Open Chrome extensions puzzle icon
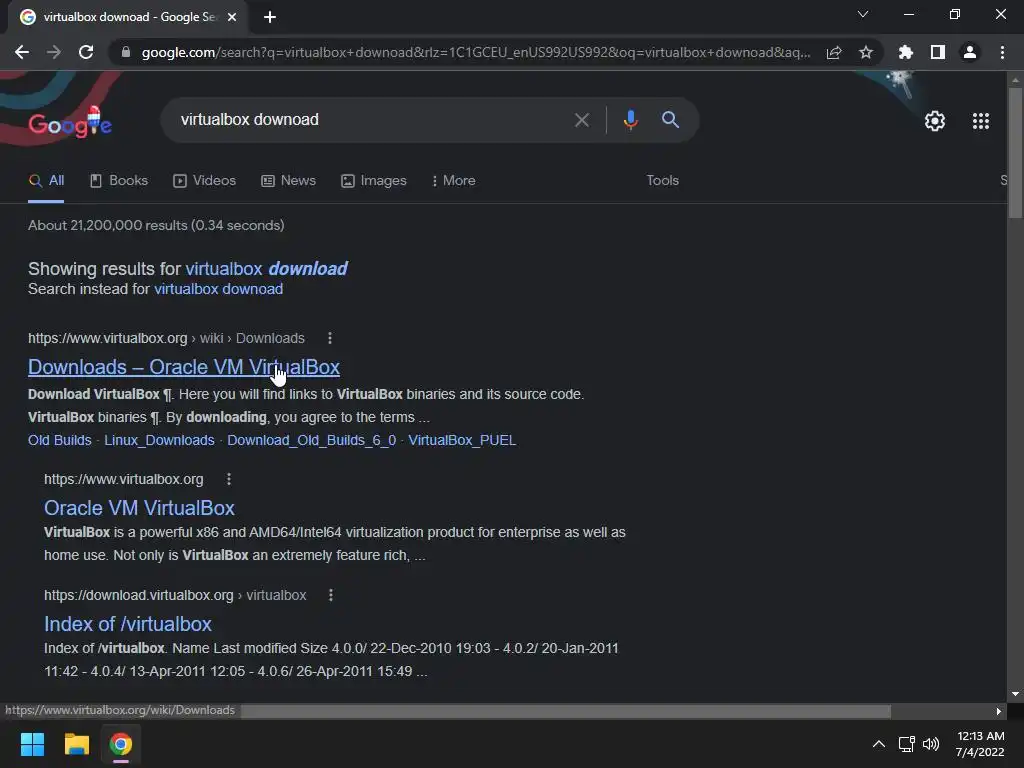 click(x=905, y=52)
